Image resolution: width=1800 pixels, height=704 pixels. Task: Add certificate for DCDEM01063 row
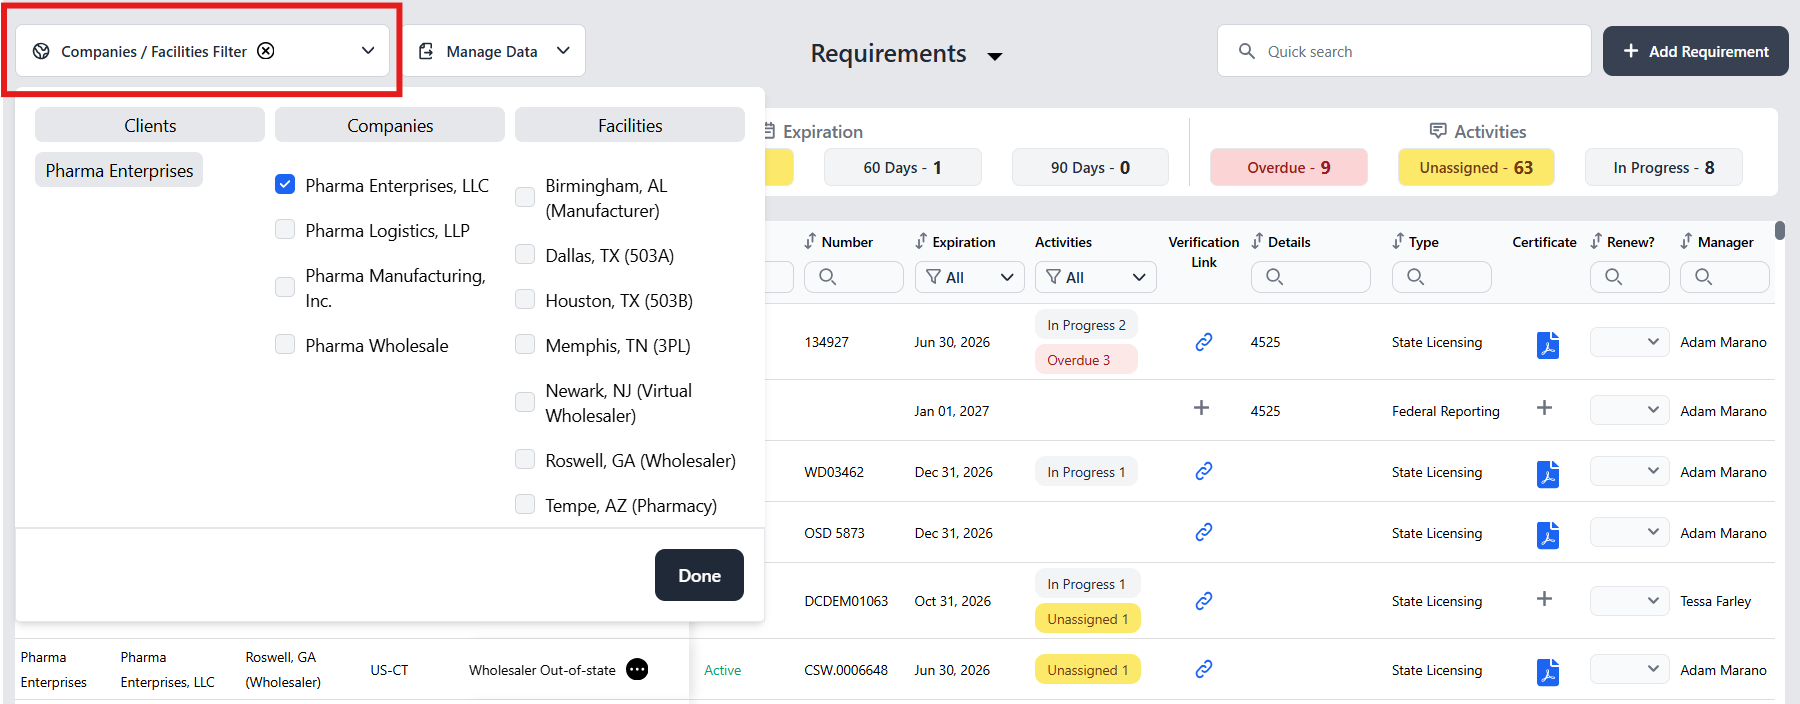tap(1544, 599)
